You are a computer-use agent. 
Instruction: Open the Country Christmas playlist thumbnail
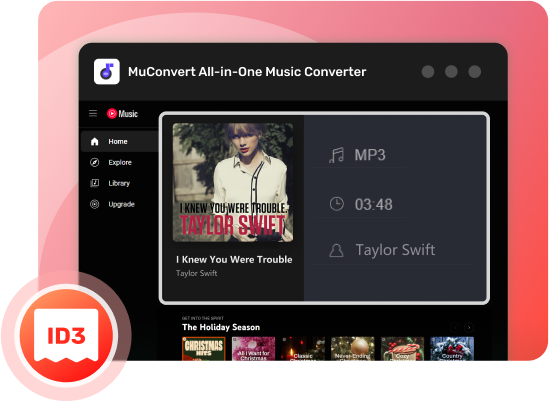click(452, 348)
